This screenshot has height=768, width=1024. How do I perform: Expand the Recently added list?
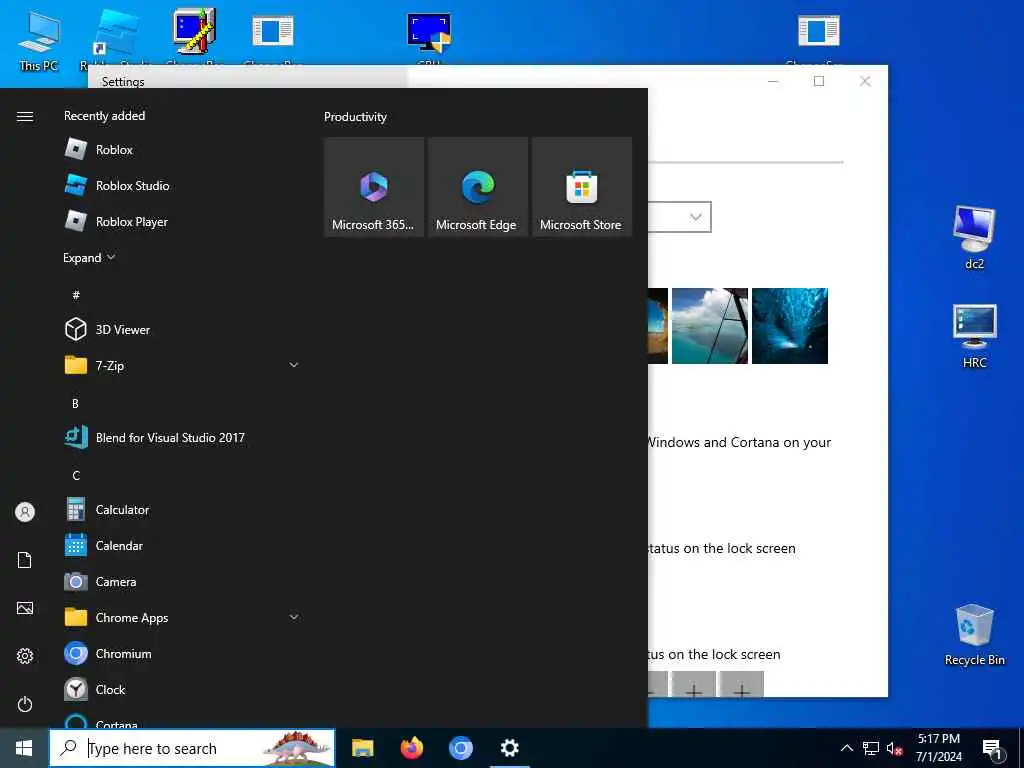[x=89, y=257]
